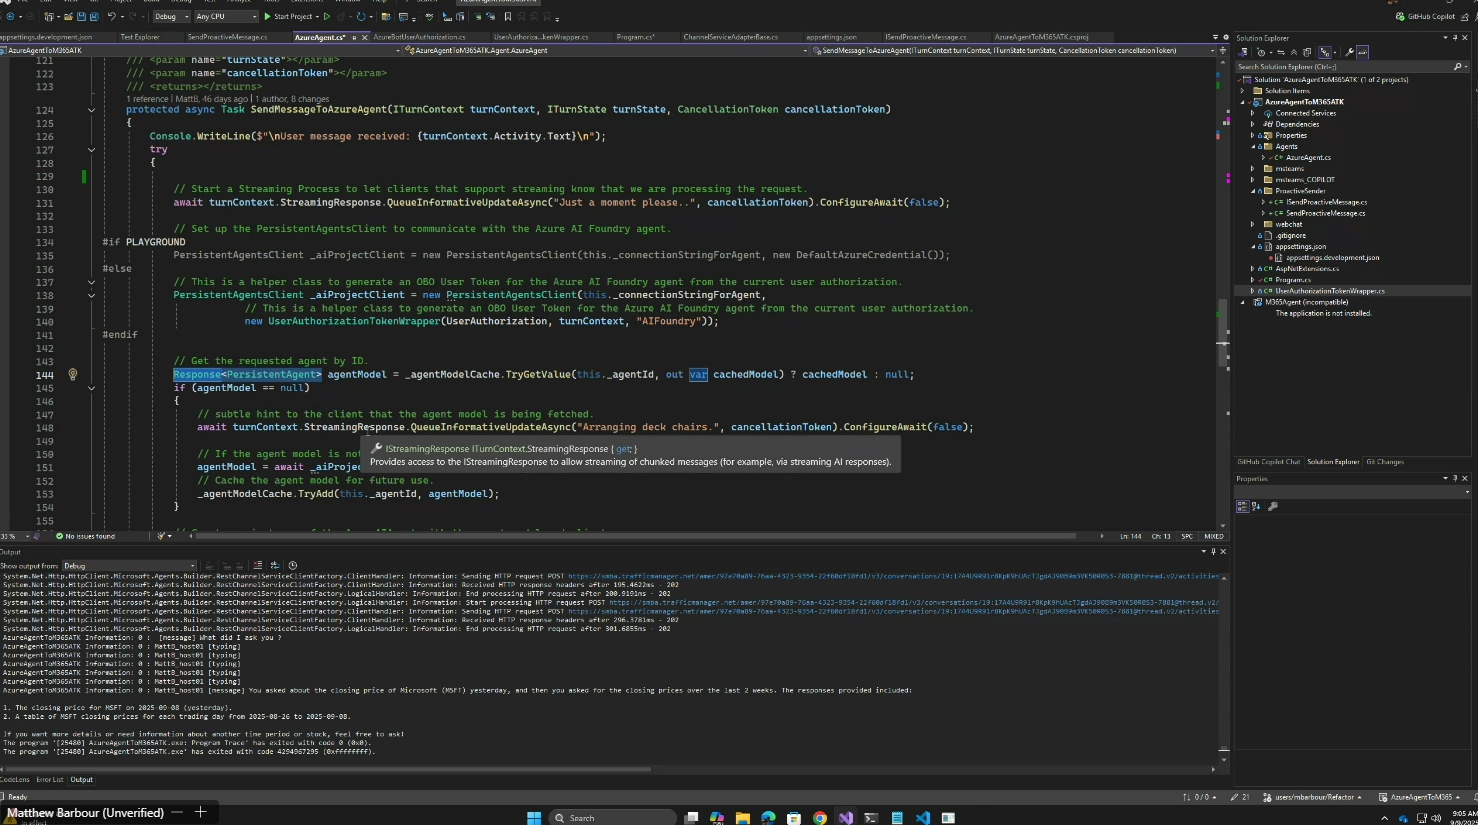Screen dimensions: 1478x825
Task: Click Properties panel wrench icon
Action: tap(1273, 506)
